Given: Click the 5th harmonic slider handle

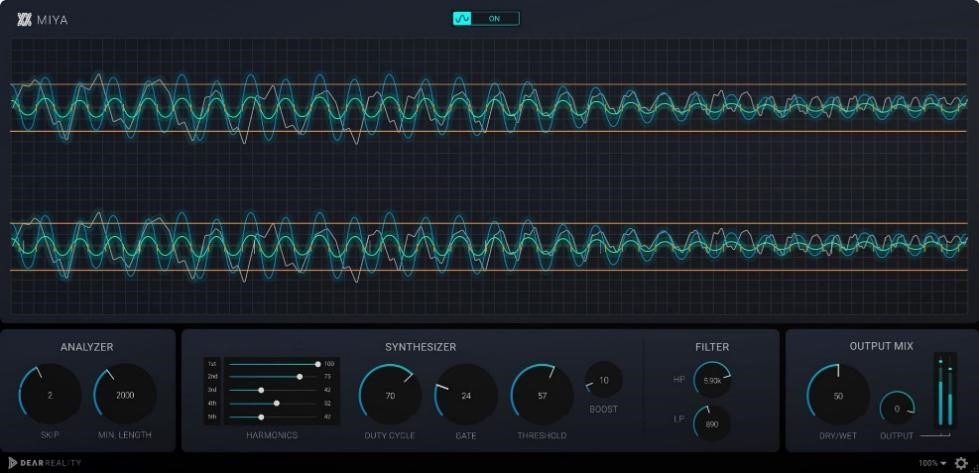Looking at the screenshot, I should (261, 417).
